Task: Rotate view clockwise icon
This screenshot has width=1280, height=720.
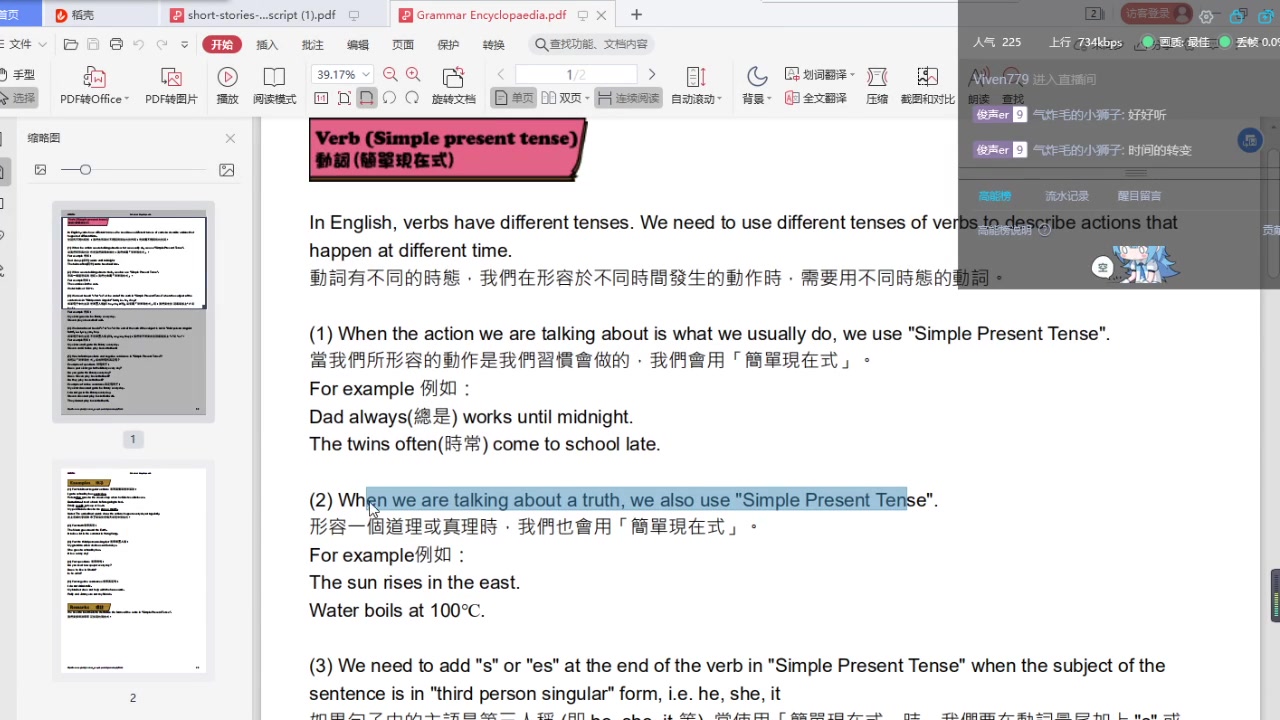Action: [x=412, y=98]
